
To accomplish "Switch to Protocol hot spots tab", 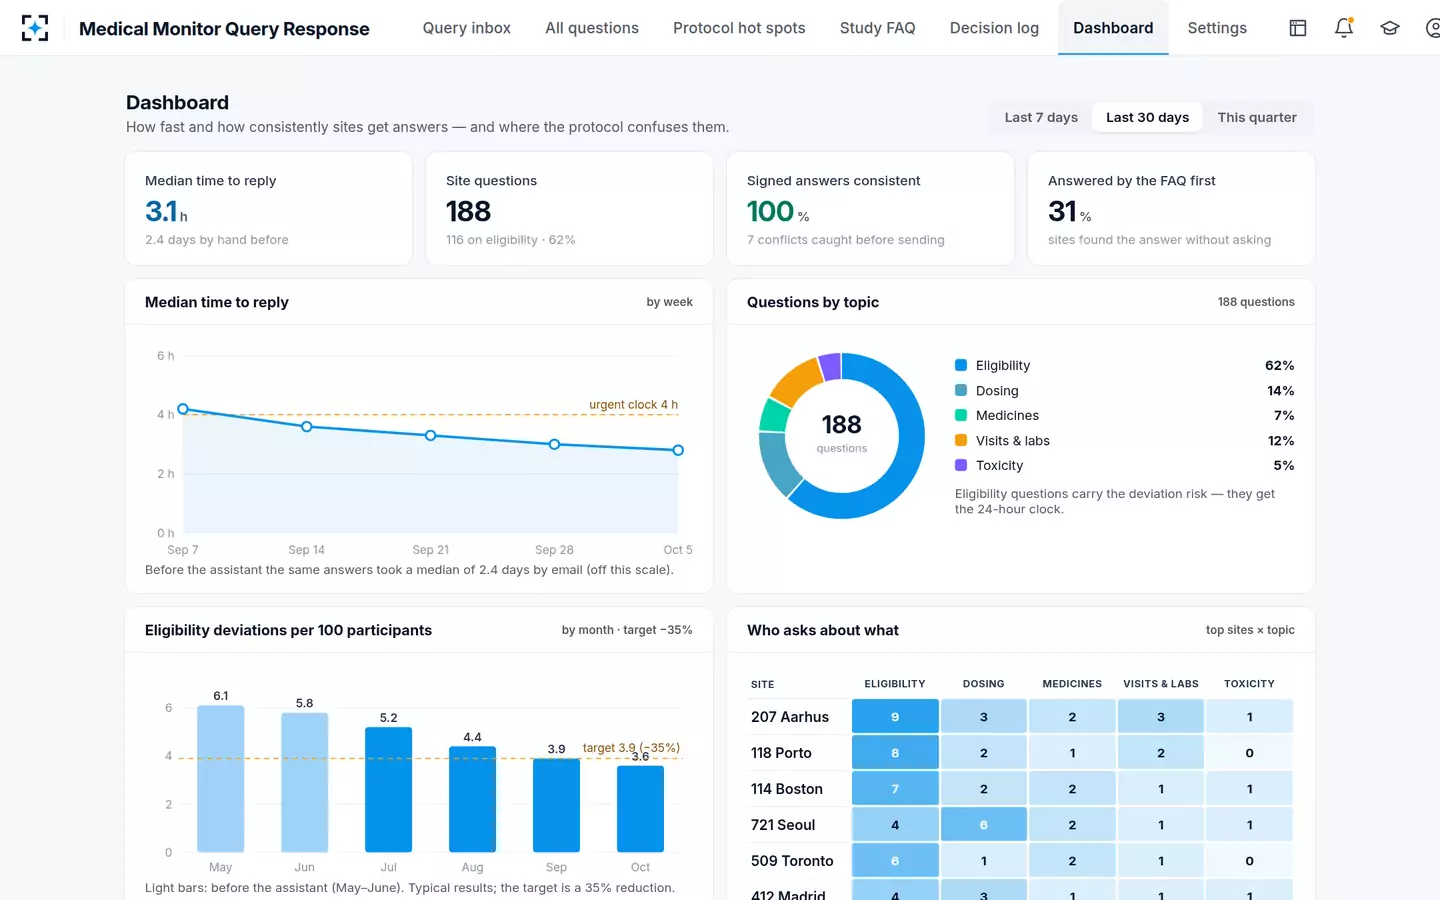I will point(739,28).
